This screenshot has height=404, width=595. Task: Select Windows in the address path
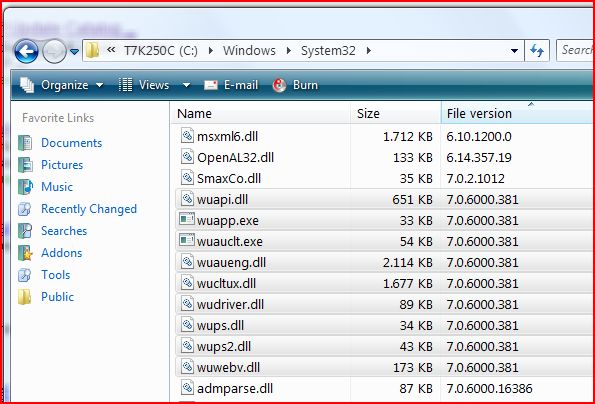[x=249, y=50]
